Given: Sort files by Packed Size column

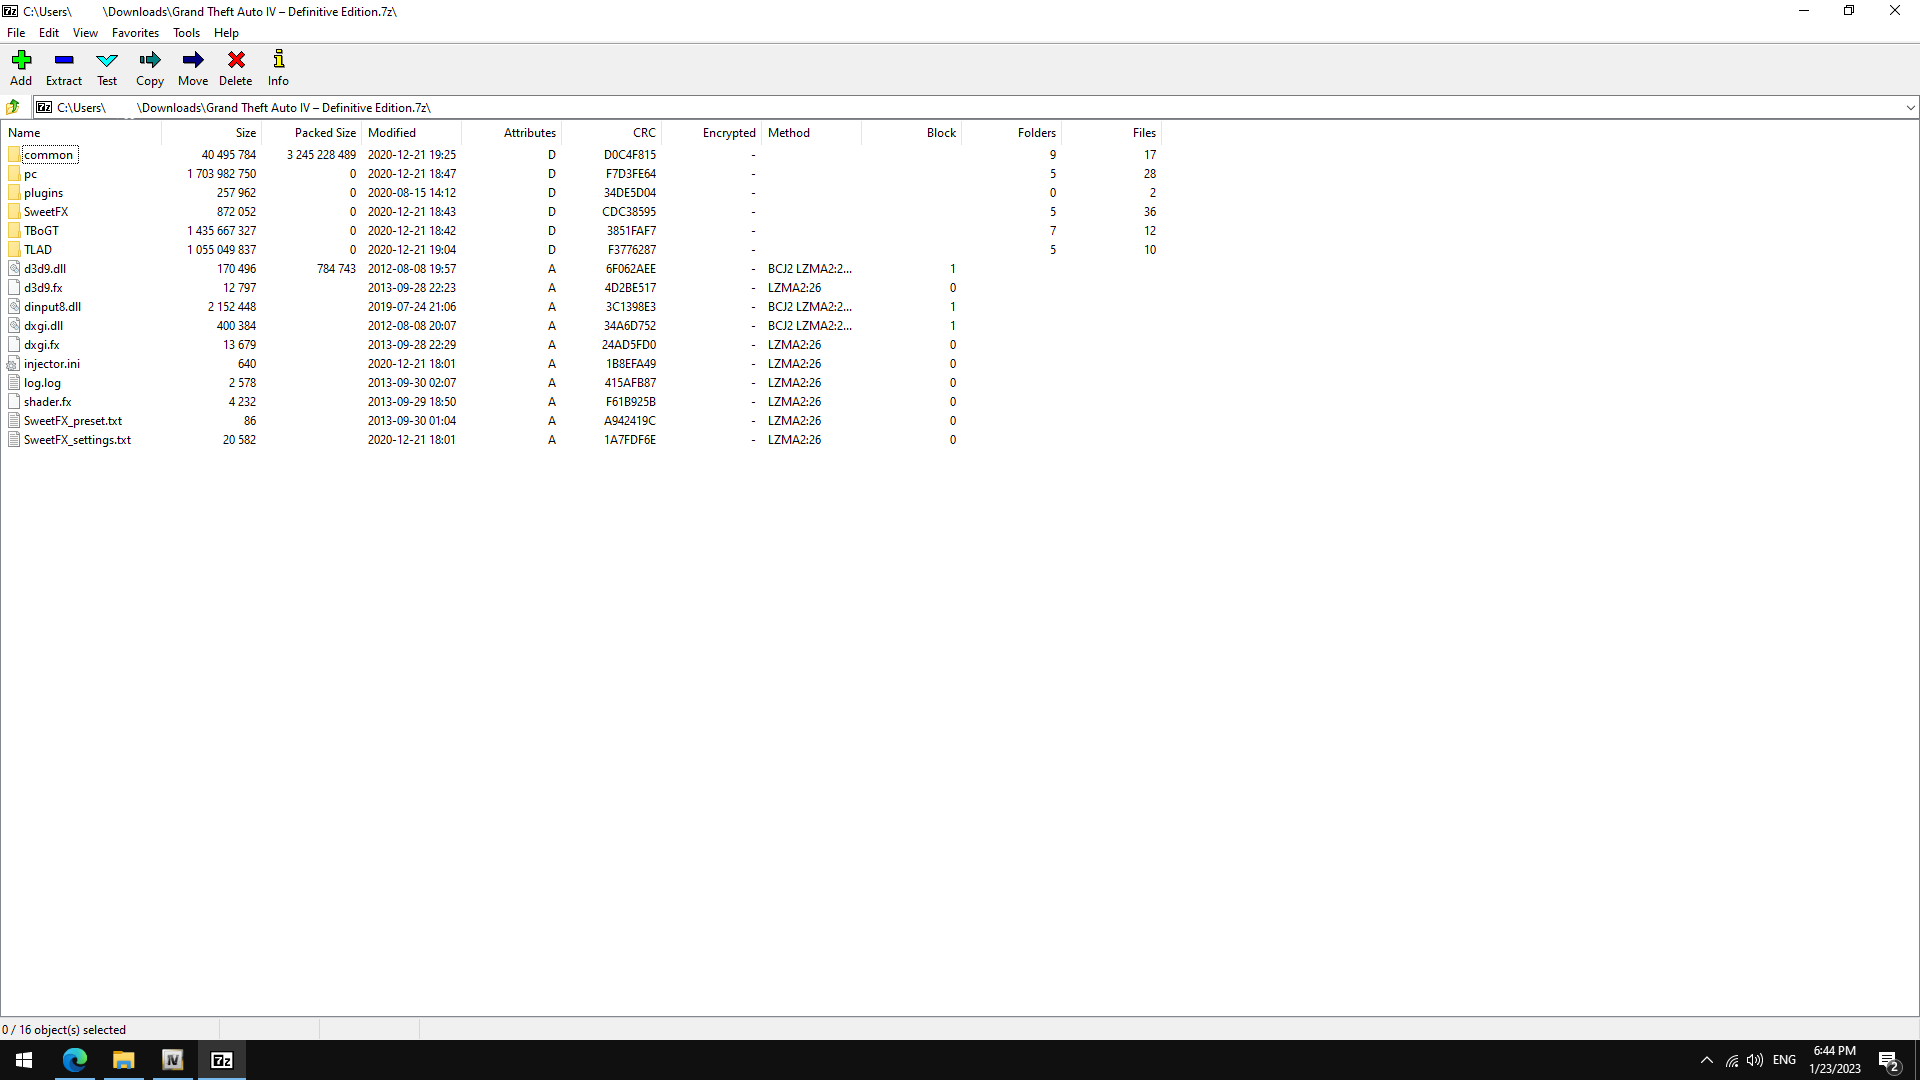Looking at the screenshot, I should (x=325, y=133).
